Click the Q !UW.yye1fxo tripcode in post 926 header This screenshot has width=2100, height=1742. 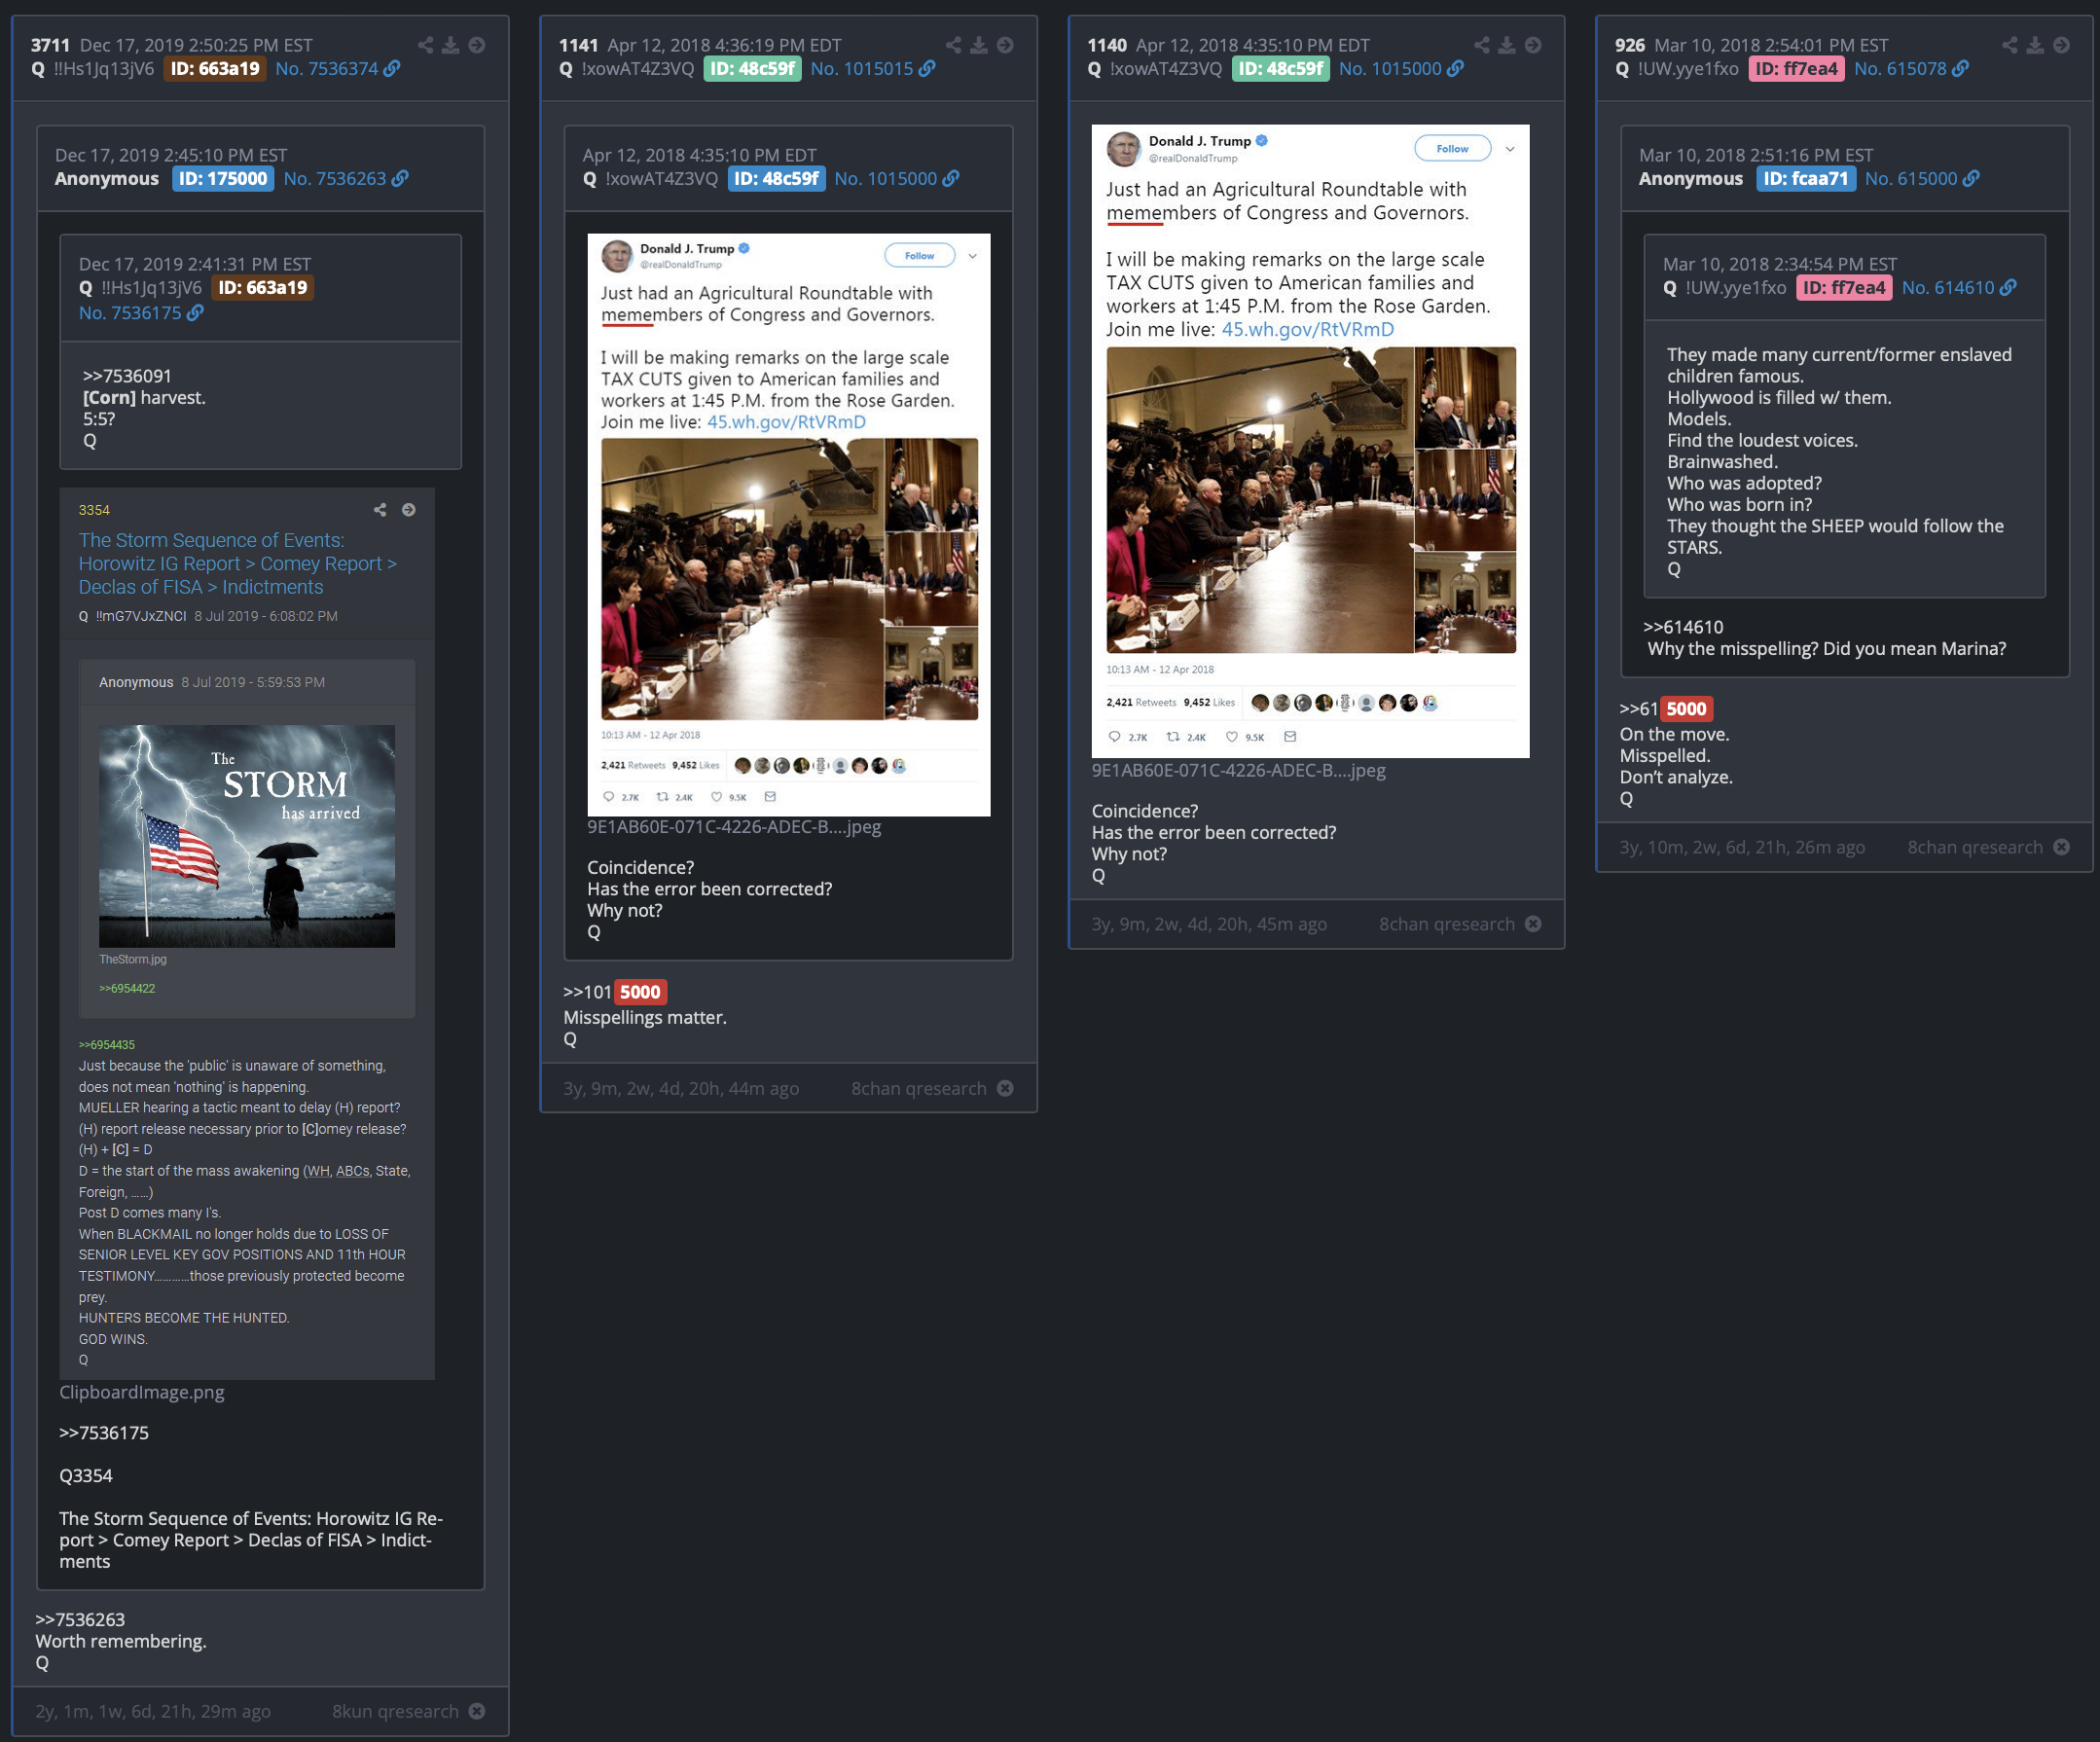(x=1677, y=69)
